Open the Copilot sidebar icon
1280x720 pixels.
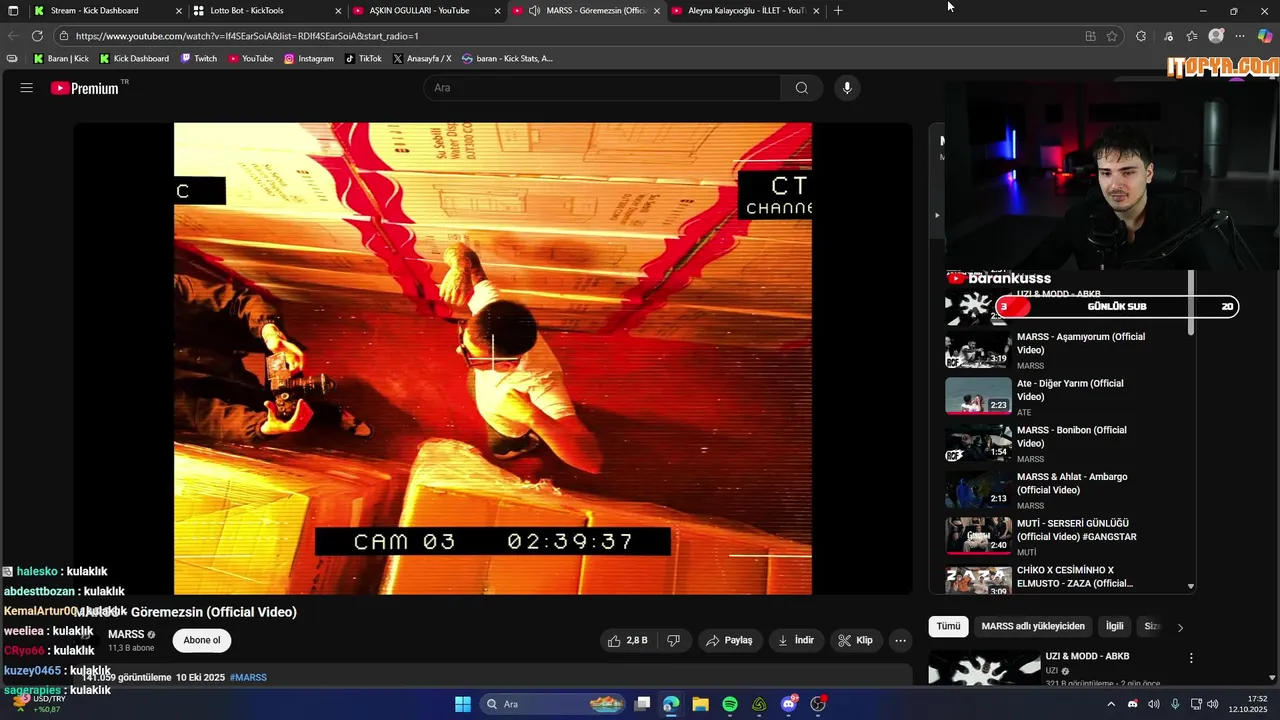[1265, 36]
